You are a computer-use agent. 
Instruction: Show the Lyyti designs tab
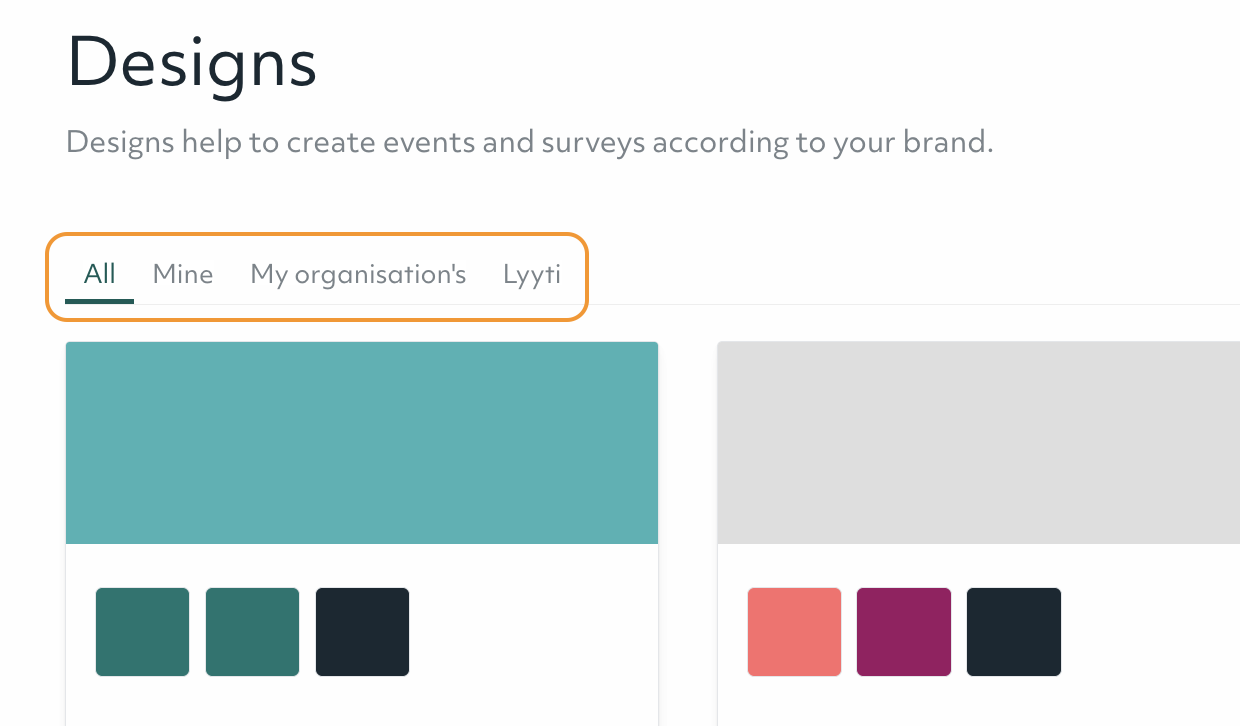pos(532,274)
